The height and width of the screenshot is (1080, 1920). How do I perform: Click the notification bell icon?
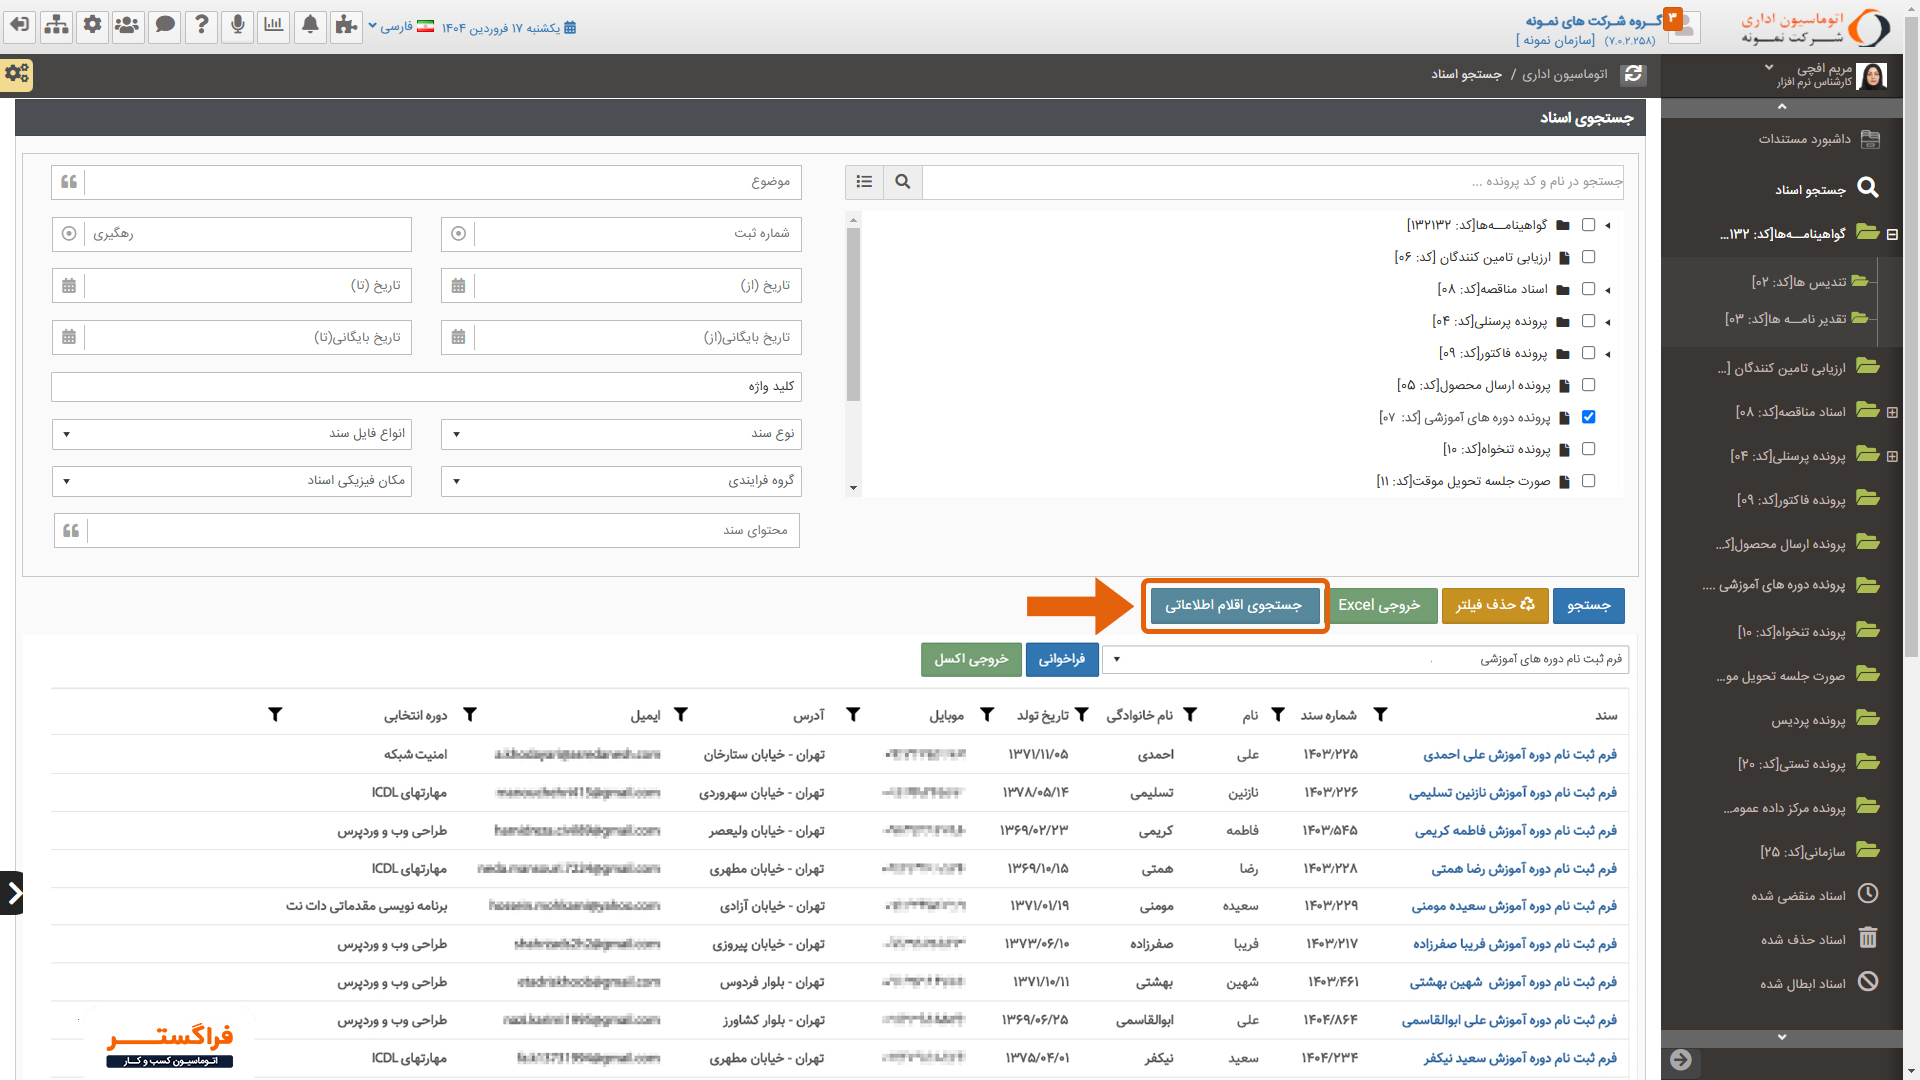[310, 27]
